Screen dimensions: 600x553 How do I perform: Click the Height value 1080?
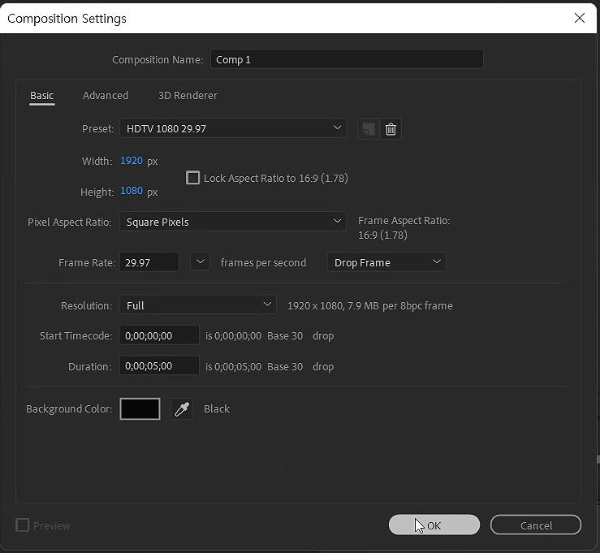131,191
